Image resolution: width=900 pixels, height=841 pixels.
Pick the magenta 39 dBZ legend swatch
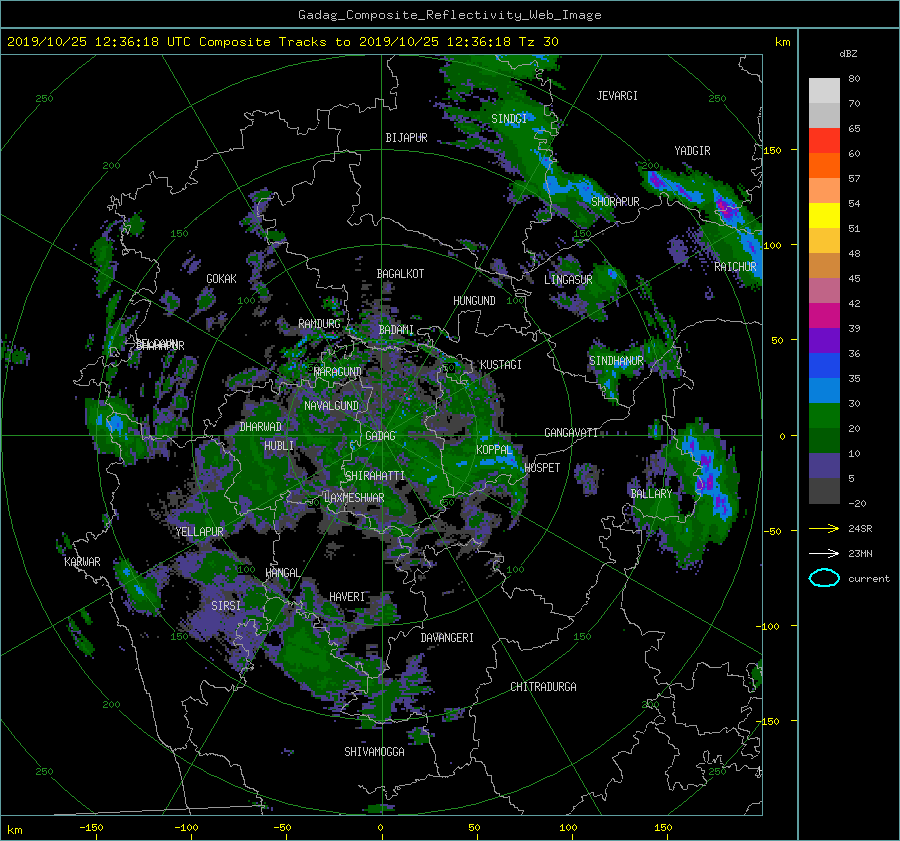point(824,316)
